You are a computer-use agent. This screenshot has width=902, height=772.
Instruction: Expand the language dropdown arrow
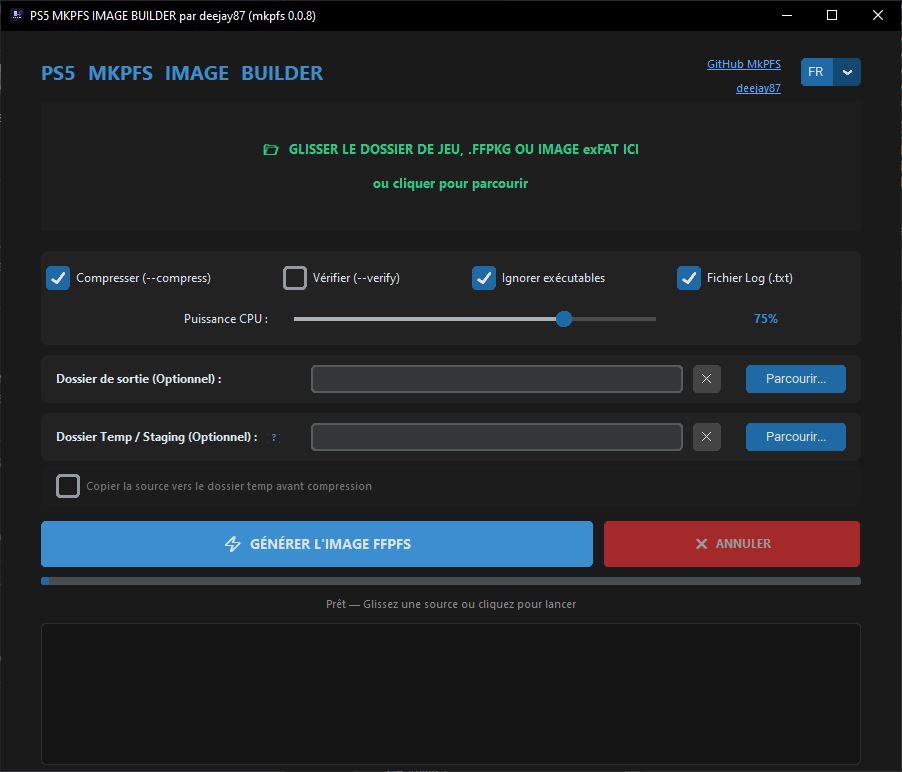[x=847, y=72]
